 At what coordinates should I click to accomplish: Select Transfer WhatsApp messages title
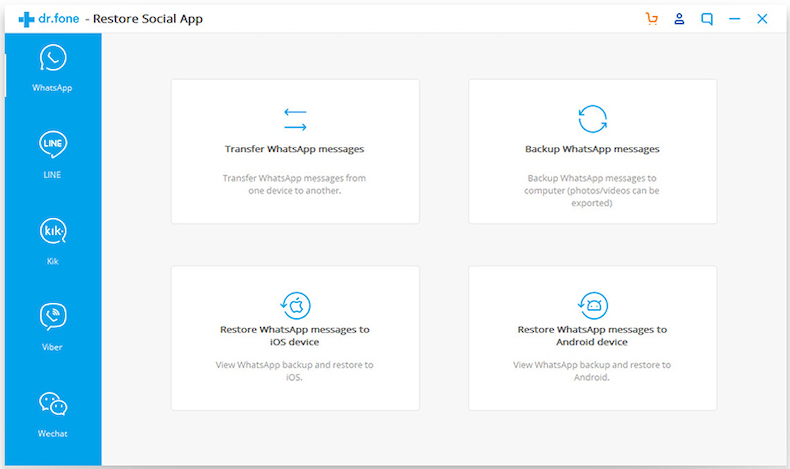click(294, 149)
